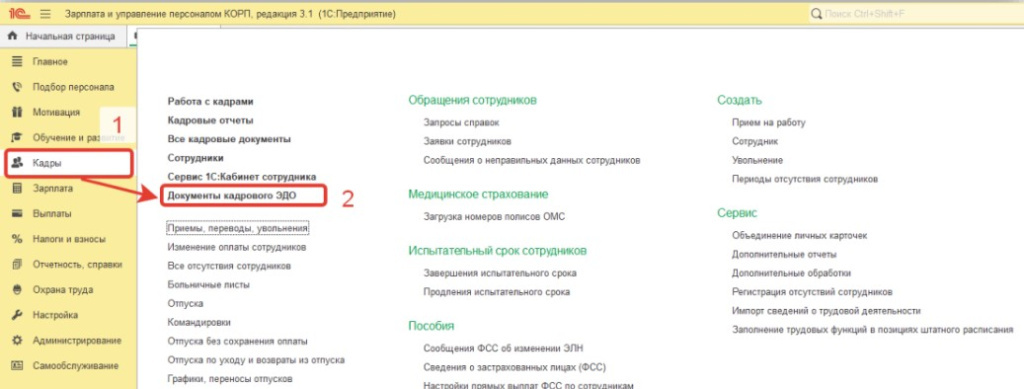Open the Сотрудники list link
The height and width of the screenshot is (389, 1024).
point(196,158)
